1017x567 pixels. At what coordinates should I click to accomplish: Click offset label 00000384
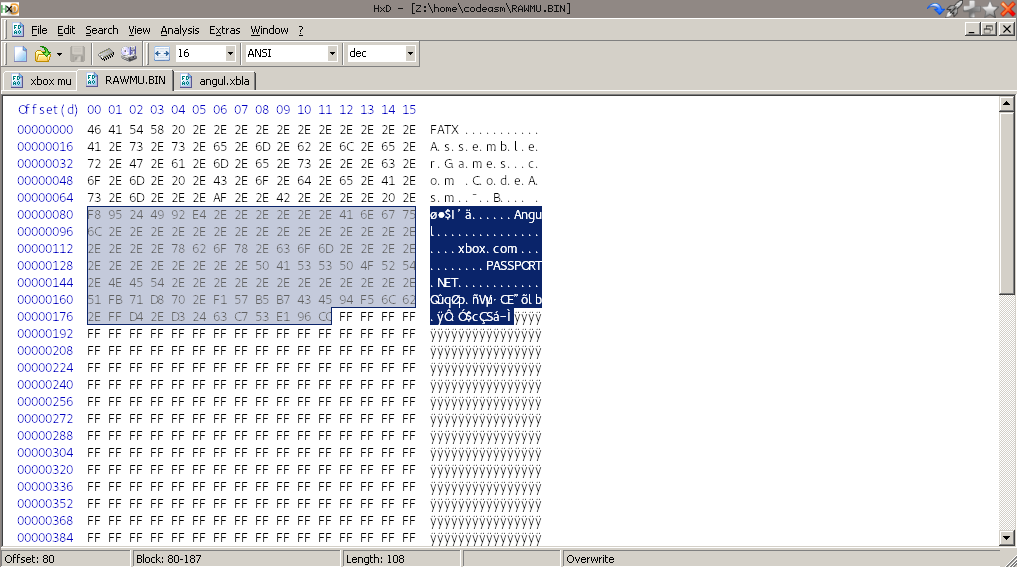click(45, 537)
